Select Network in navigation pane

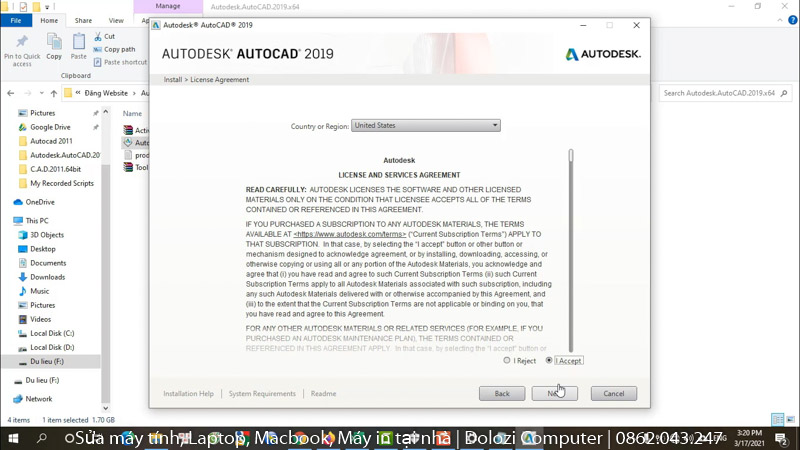coord(39,399)
